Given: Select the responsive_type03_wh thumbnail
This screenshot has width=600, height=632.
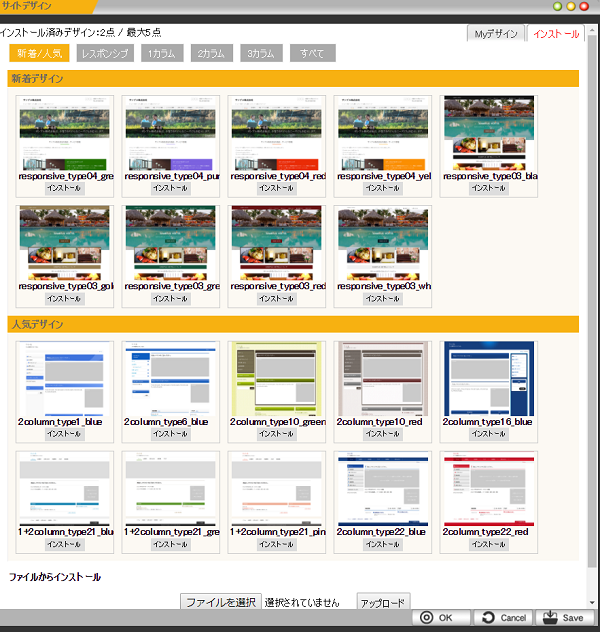Looking at the screenshot, I should coord(383,243).
